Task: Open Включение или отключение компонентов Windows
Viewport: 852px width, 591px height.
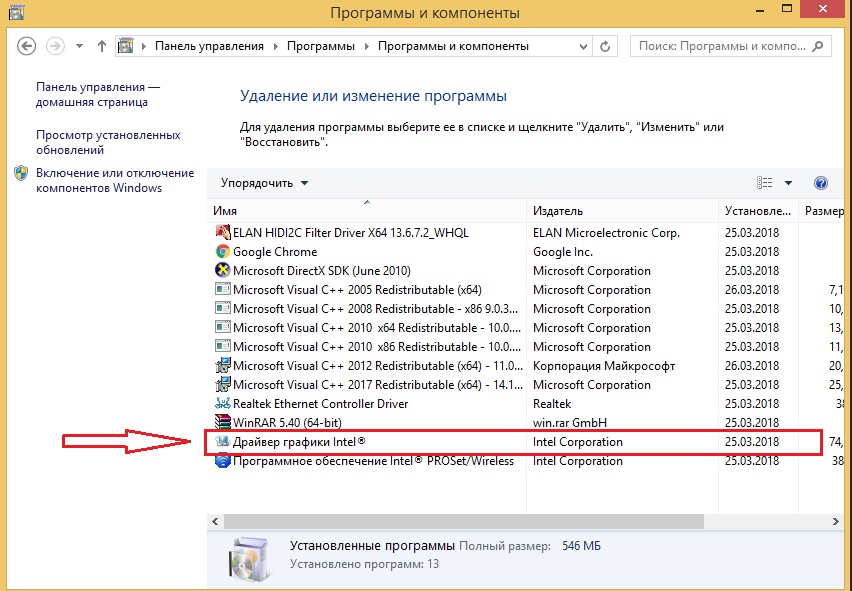Action: (x=100, y=180)
